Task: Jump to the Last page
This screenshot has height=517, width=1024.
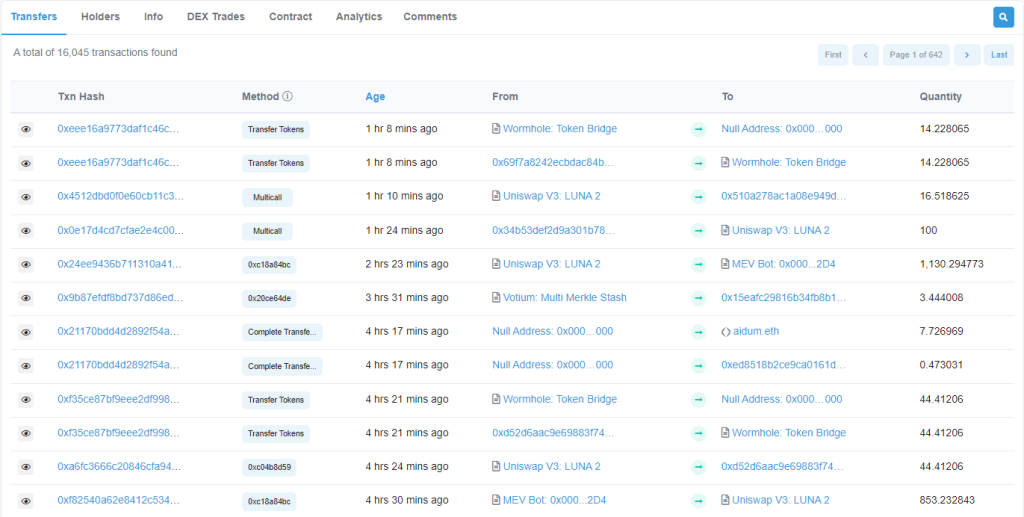Action: 999,55
